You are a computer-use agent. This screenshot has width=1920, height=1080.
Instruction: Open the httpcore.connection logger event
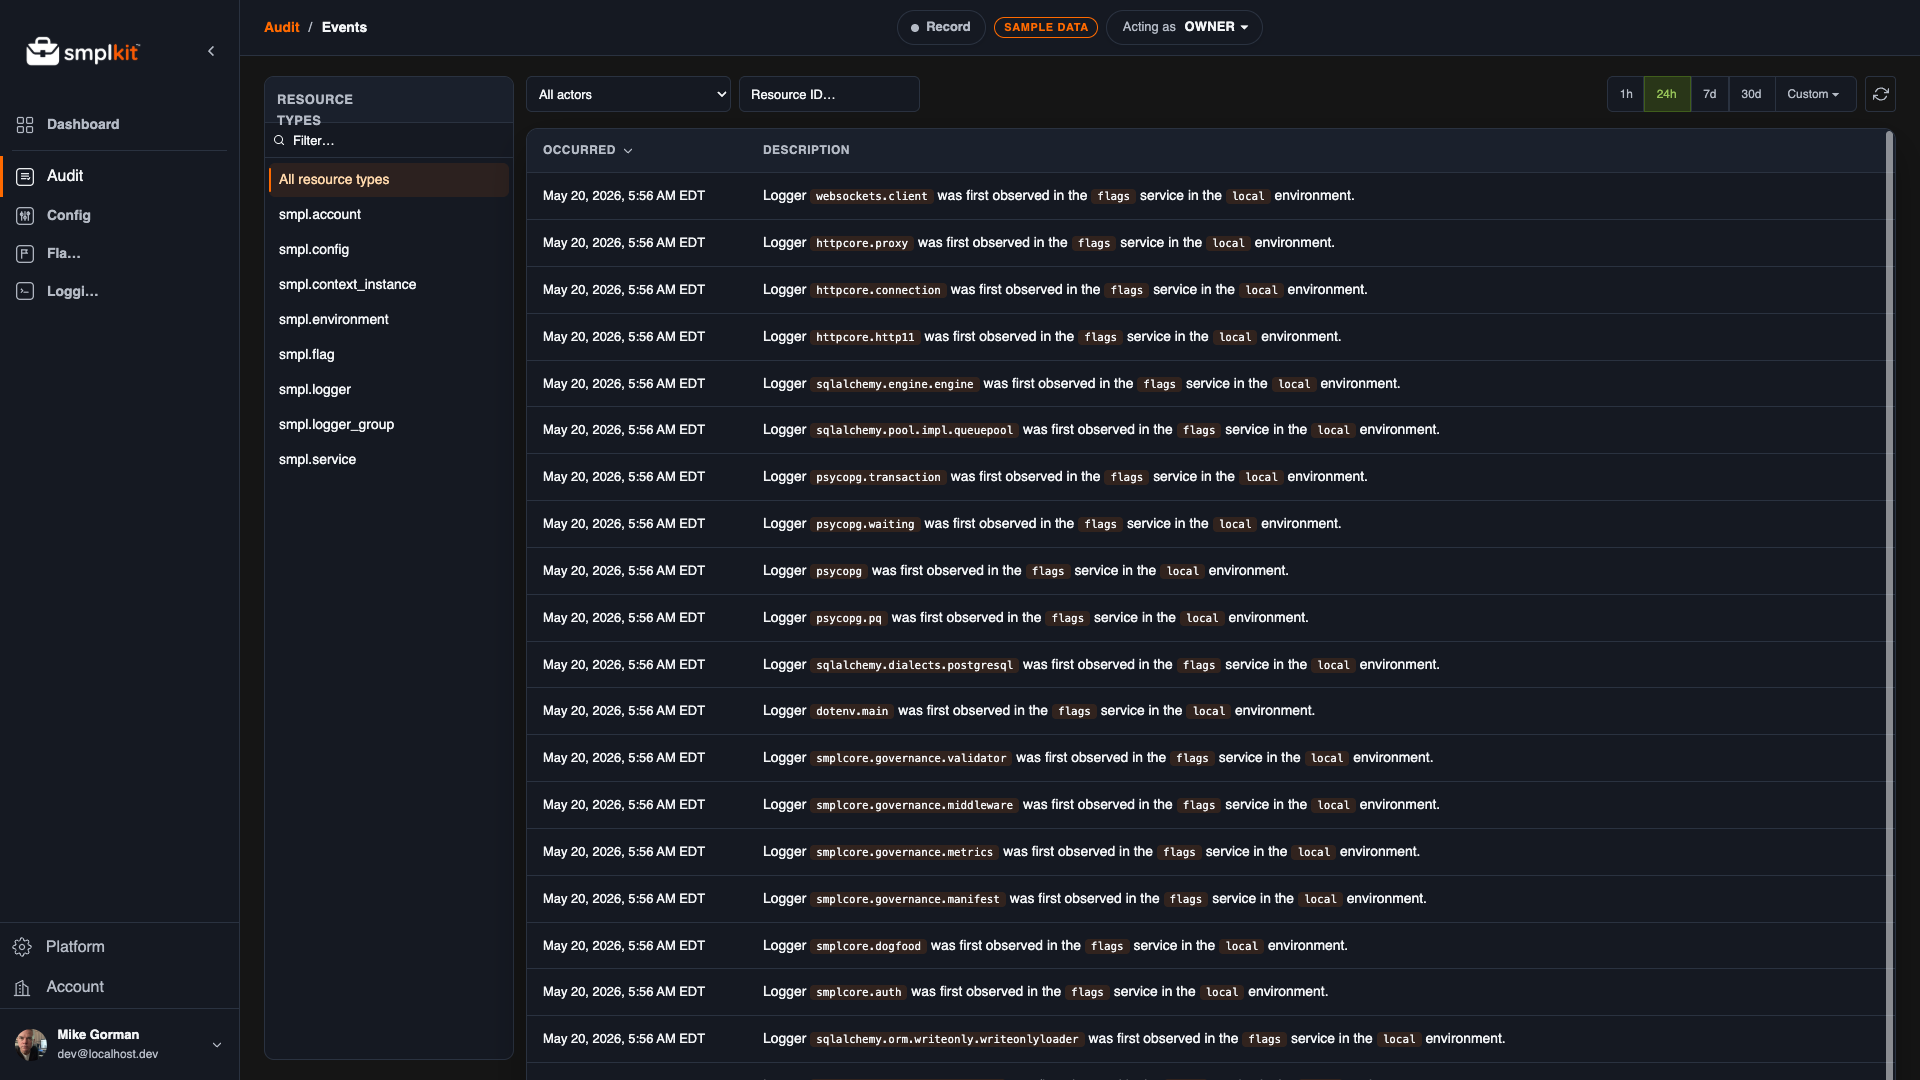click(x=1206, y=290)
